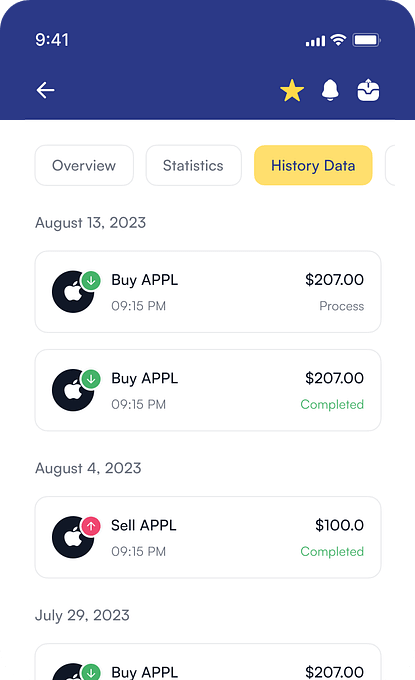Image resolution: width=415 pixels, height=680 pixels.
Task: Tap the back arrow icon
Action: (x=45, y=90)
